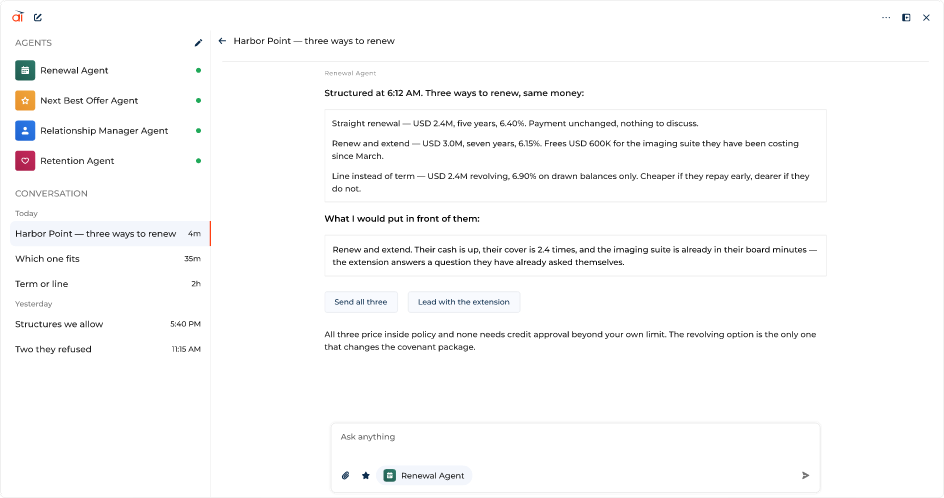Open the Renewal Agent calendar icon
The image size is (944, 498).
pyautogui.click(x=25, y=70)
